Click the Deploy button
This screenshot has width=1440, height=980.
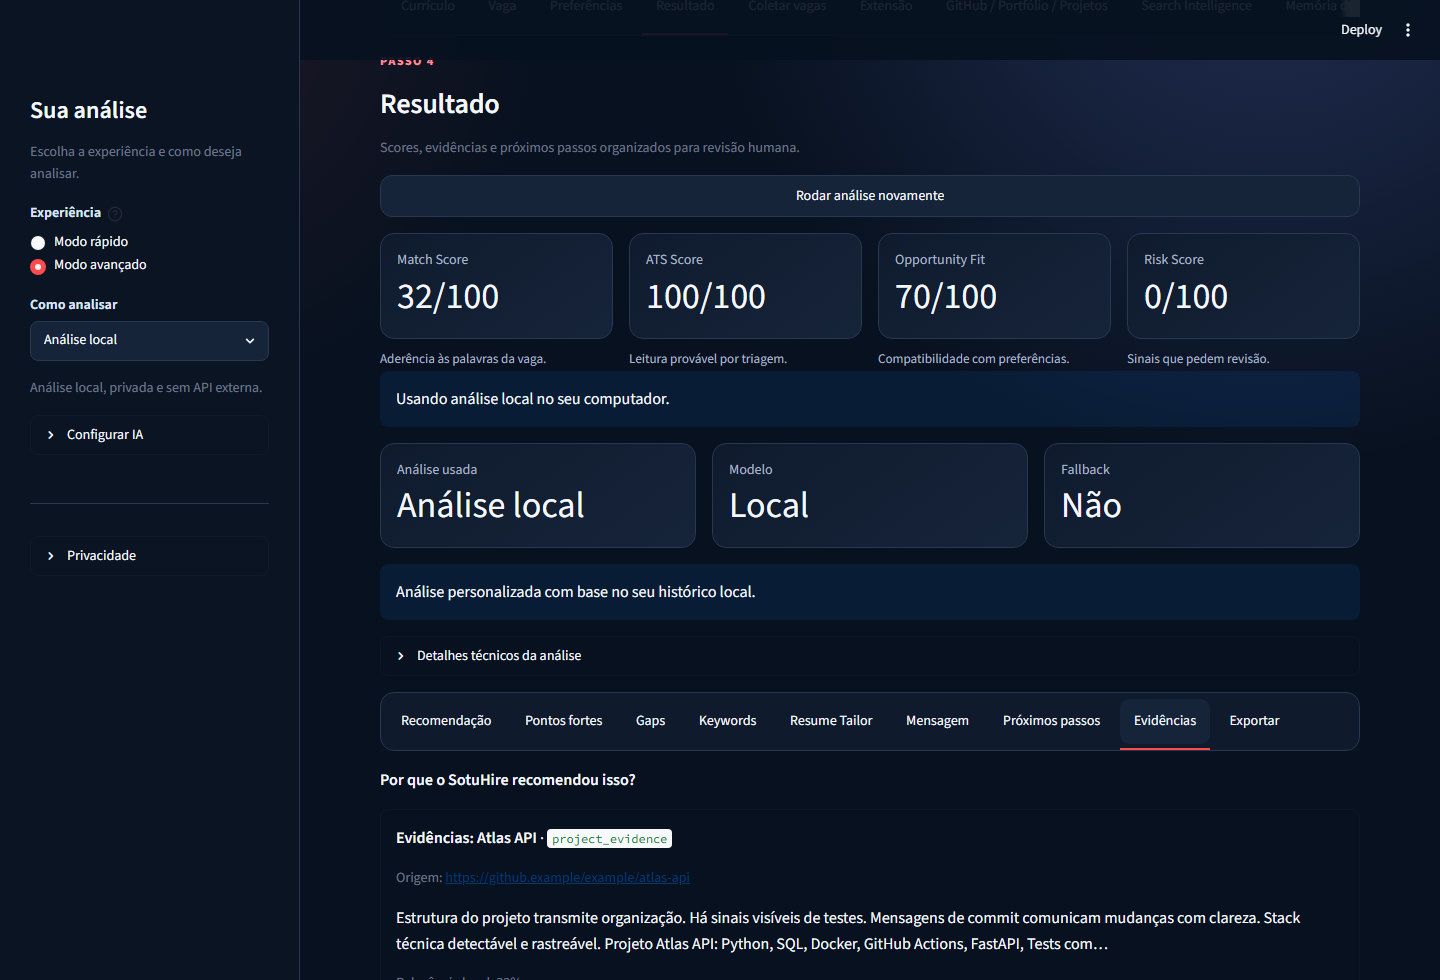1361,30
